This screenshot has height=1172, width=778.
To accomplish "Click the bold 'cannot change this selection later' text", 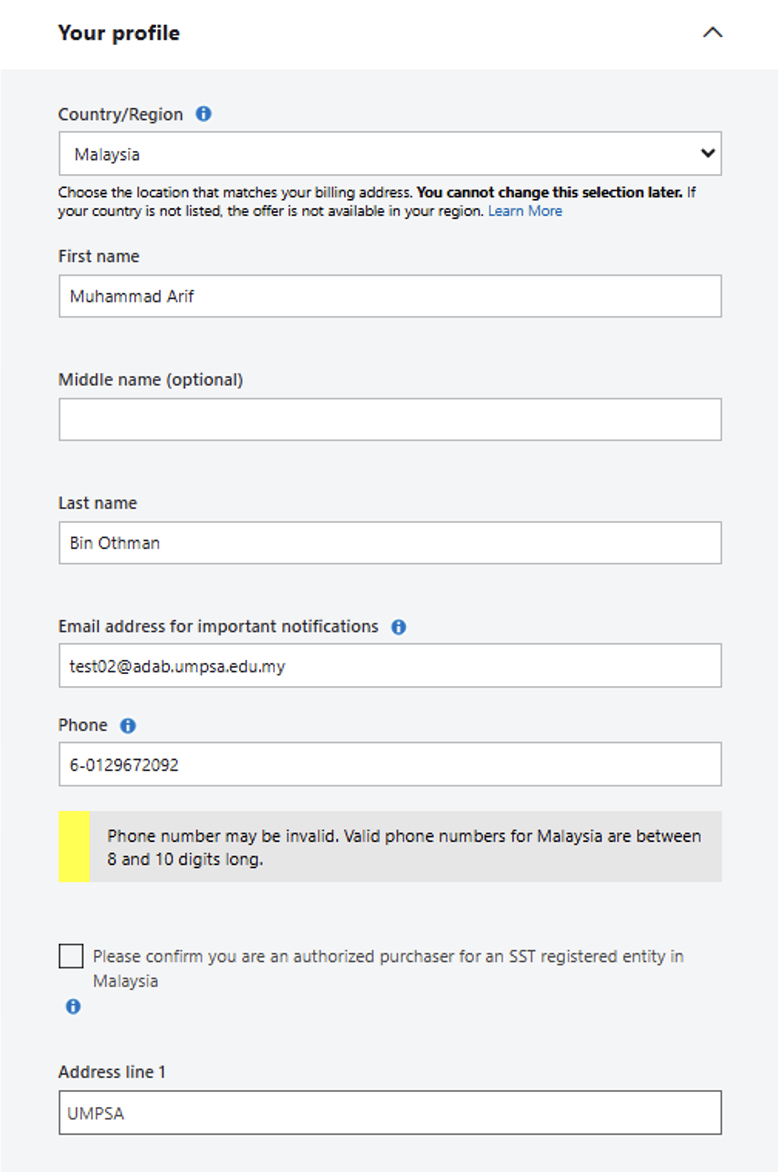I will point(549,192).
